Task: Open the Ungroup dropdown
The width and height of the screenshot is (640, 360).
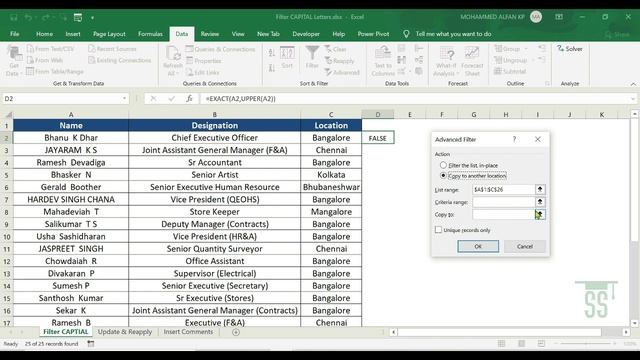Action: tap(514, 60)
